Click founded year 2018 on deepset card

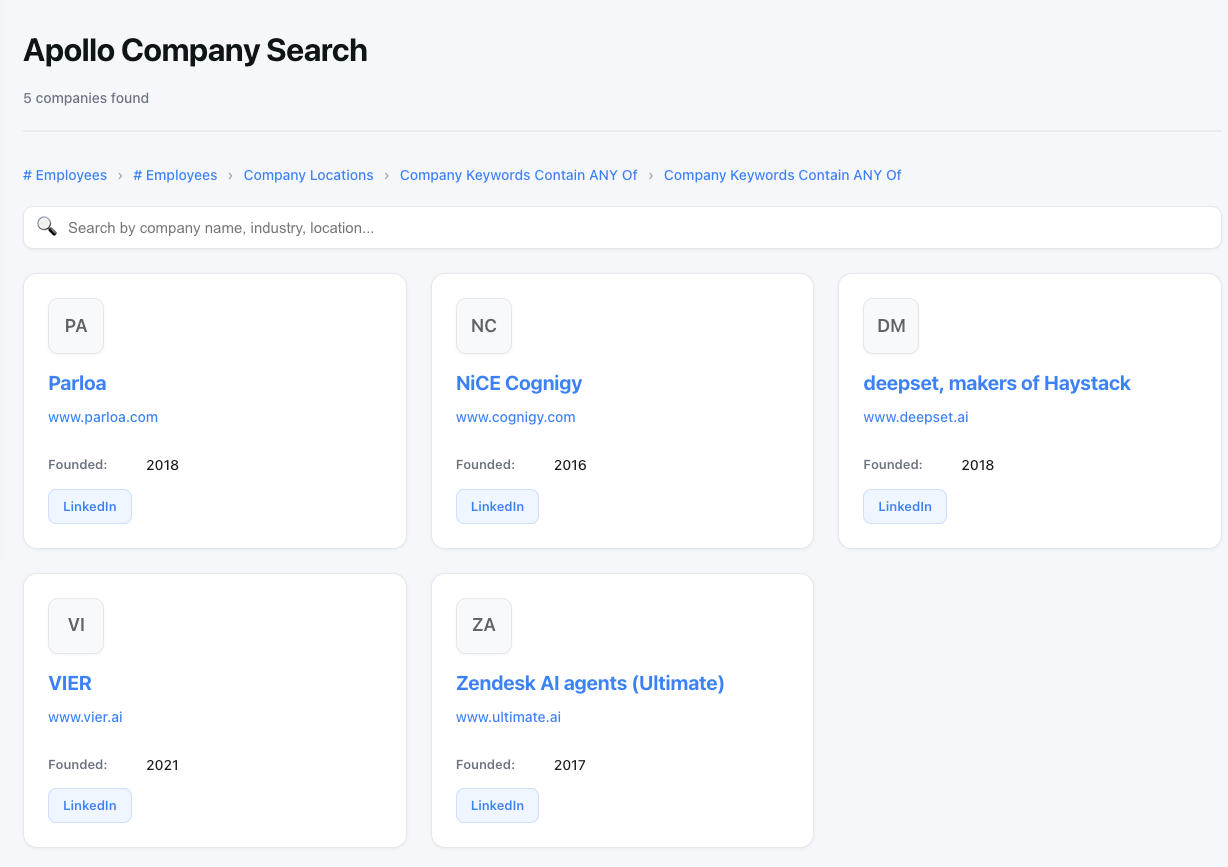[x=978, y=465]
